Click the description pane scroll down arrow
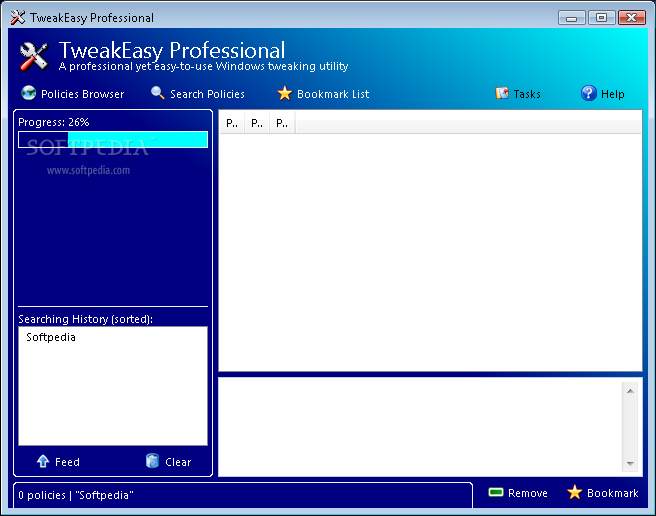The width and height of the screenshot is (656, 516). tap(630, 463)
